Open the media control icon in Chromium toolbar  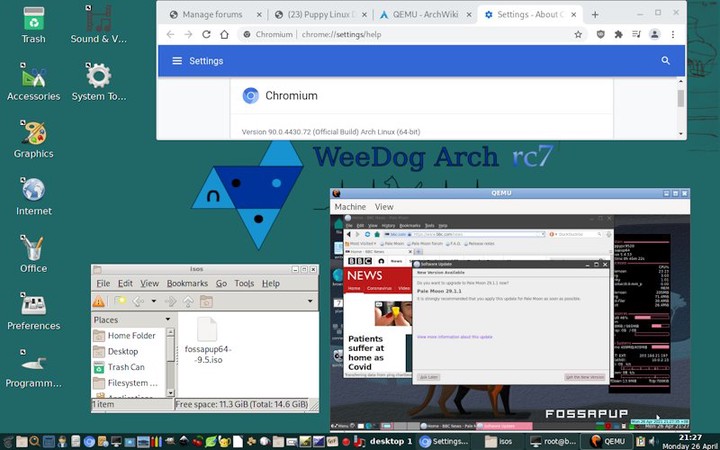636,34
